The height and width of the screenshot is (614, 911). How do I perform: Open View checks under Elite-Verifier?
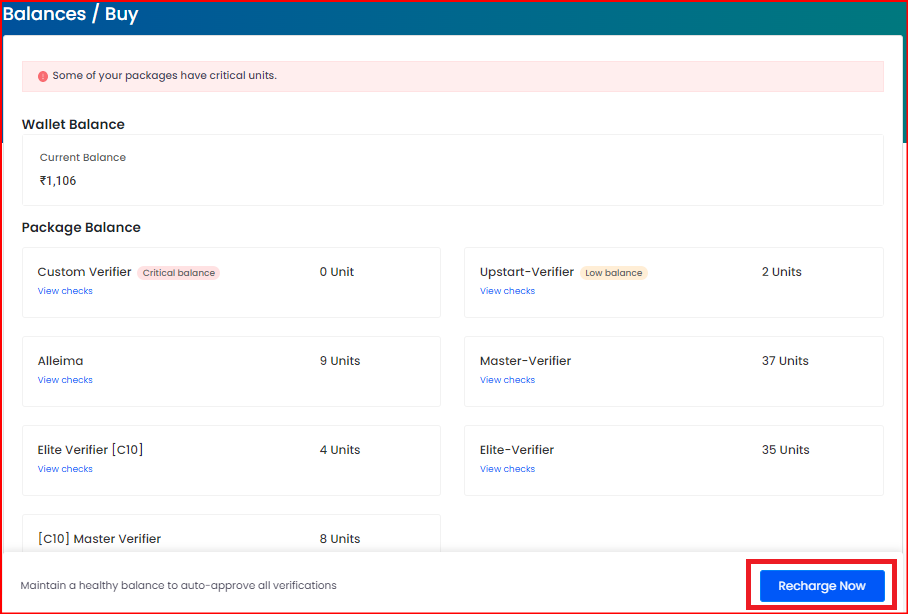[x=507, y=469]
